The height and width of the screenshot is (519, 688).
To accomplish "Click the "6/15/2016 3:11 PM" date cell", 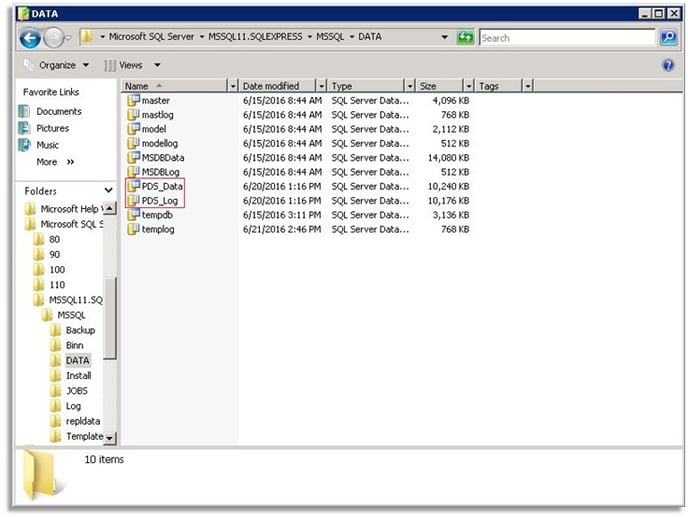I will click(282, 215).
